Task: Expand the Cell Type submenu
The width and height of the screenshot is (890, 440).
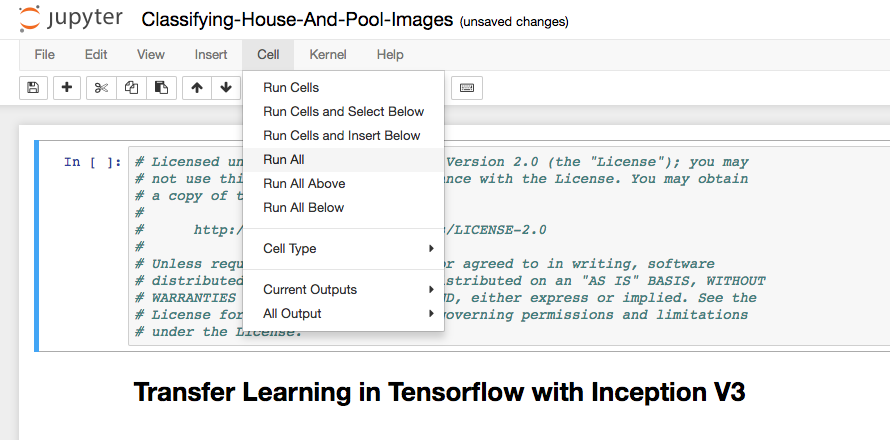Action: (x=343, y=249)
